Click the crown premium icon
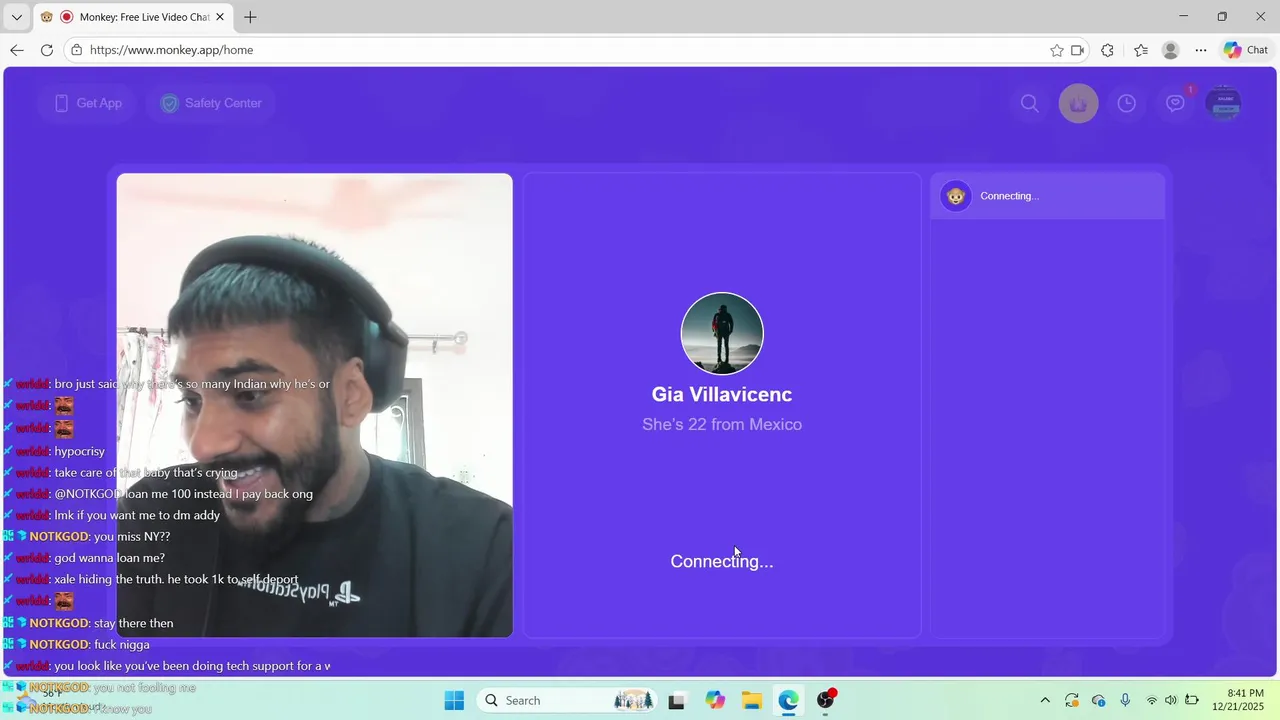Viewport: 1280px width, 720px height. point(1078,103)
